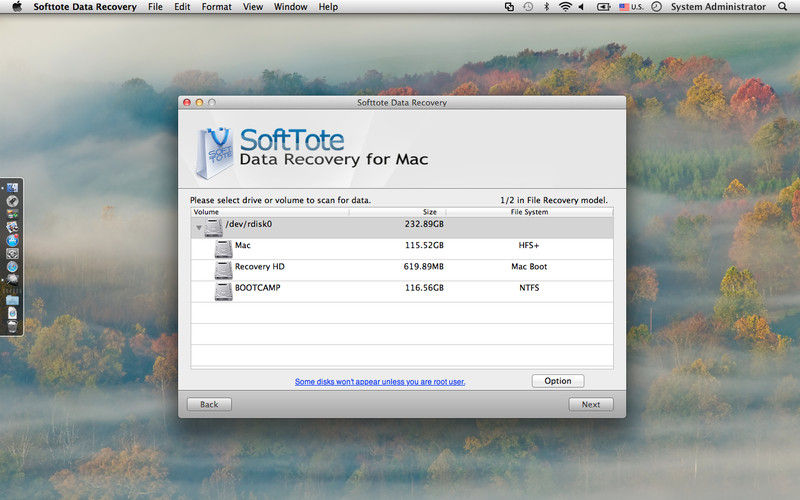The height and width of the screenshot is (500, 800).
Task: Click 'Please select drive or volume' instruction text
Action: (280, 200)
